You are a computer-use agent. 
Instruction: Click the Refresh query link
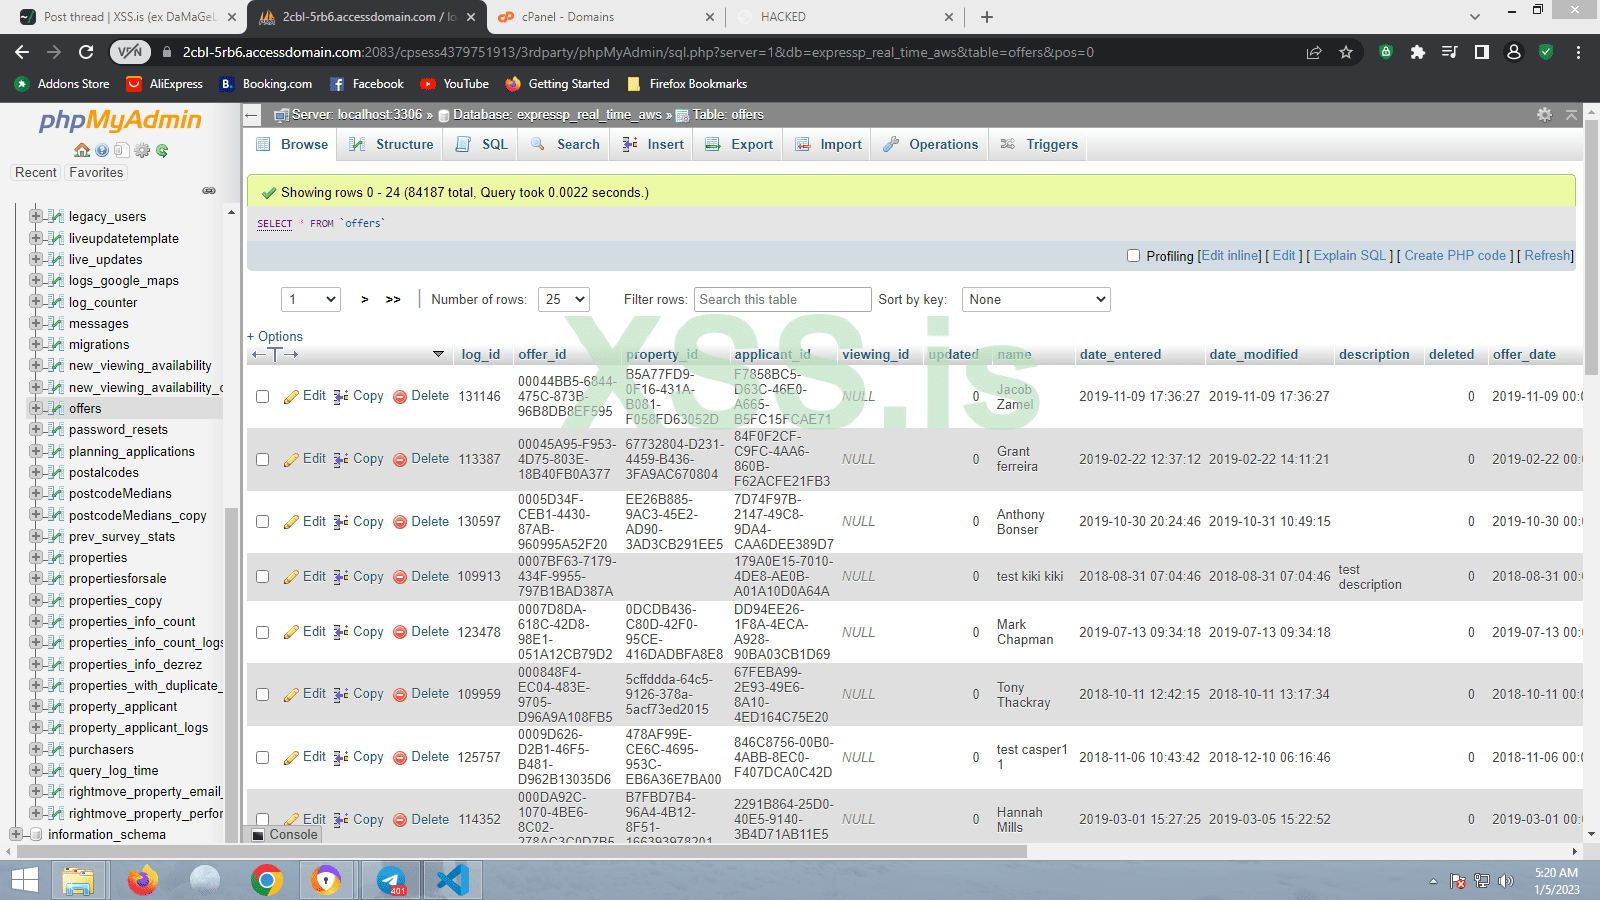coord(1548,256)
